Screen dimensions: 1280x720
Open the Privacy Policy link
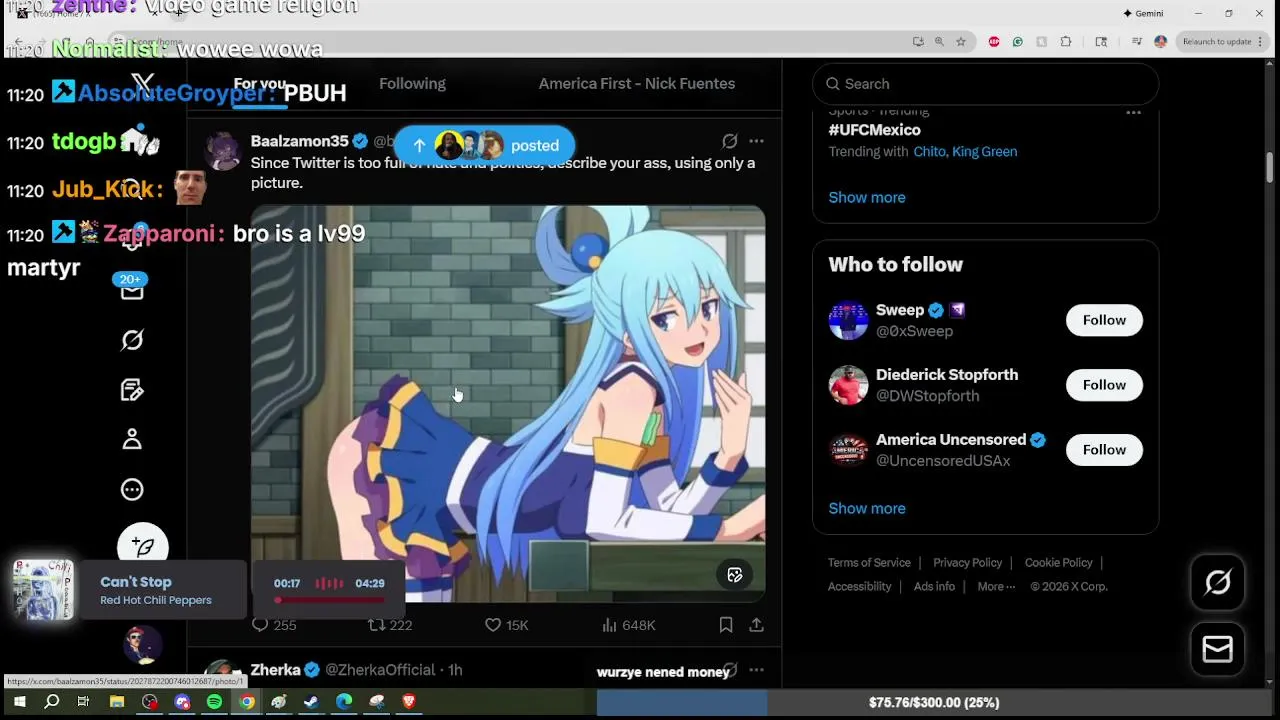click(x=967, y=563)
